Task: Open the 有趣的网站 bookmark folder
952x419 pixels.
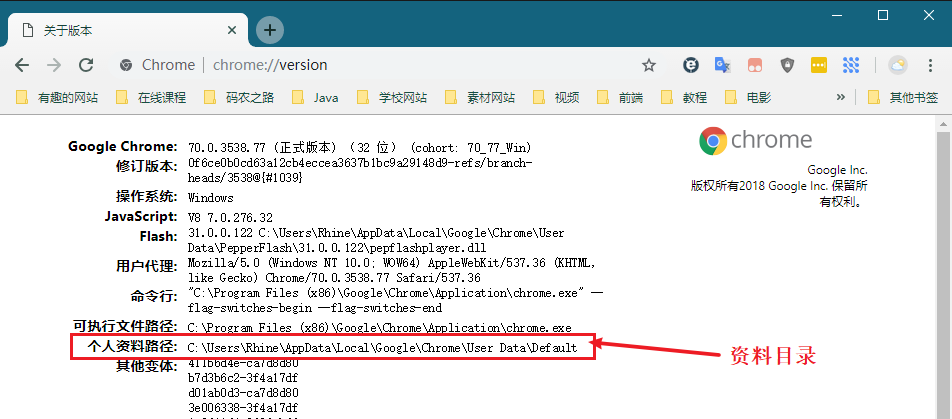Action: click(x=56, y=97)
